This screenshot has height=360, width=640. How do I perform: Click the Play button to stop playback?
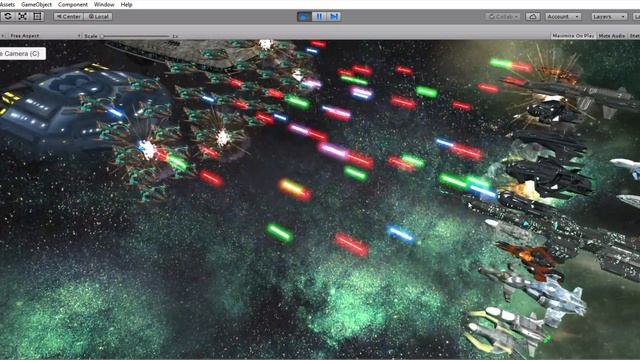click(x=304, y=17)
